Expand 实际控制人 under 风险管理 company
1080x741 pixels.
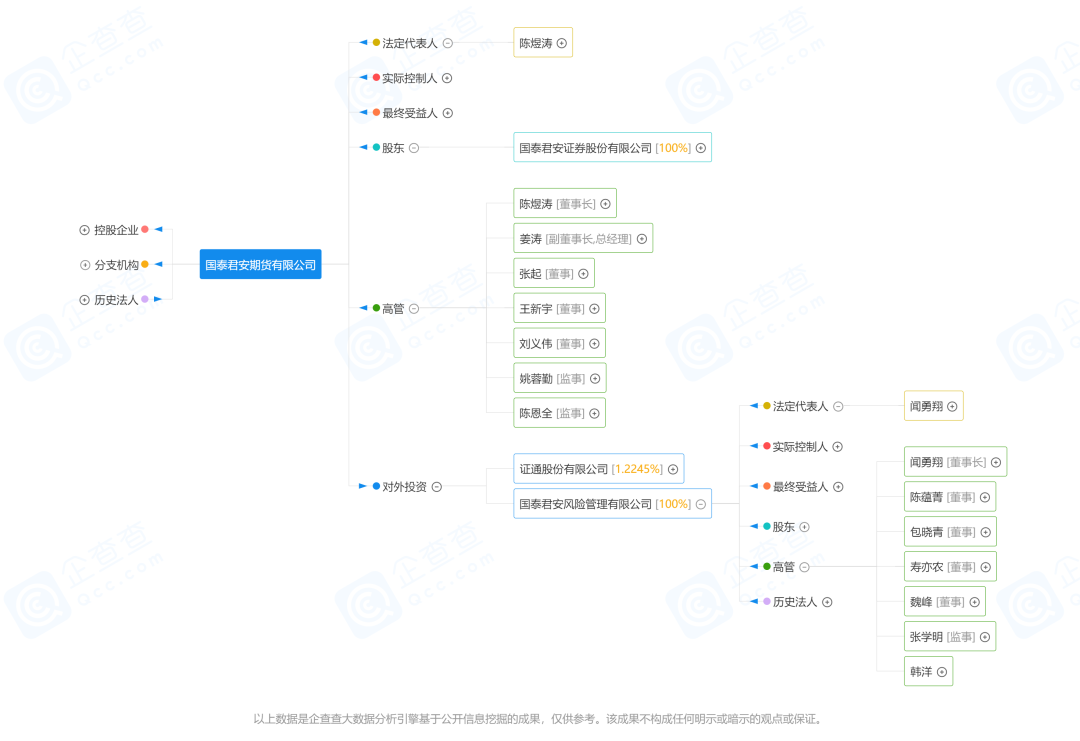click(x=838, y=447)
